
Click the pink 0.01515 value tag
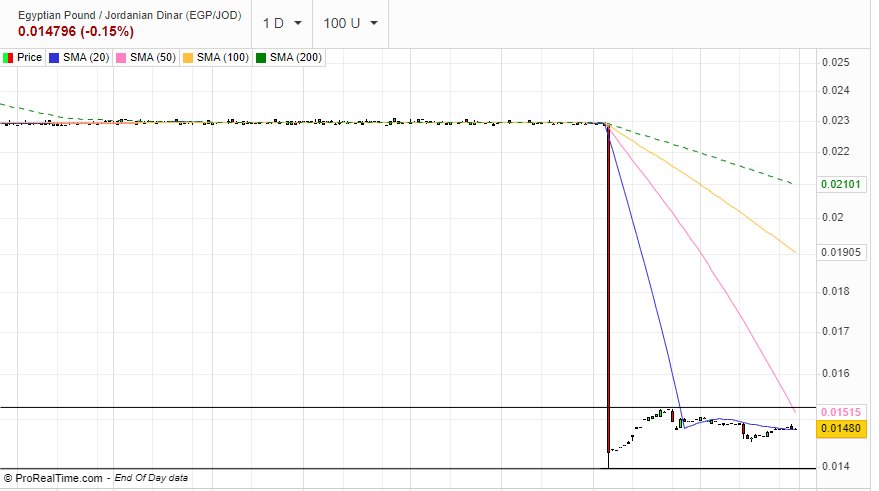(x=840, y=412)
